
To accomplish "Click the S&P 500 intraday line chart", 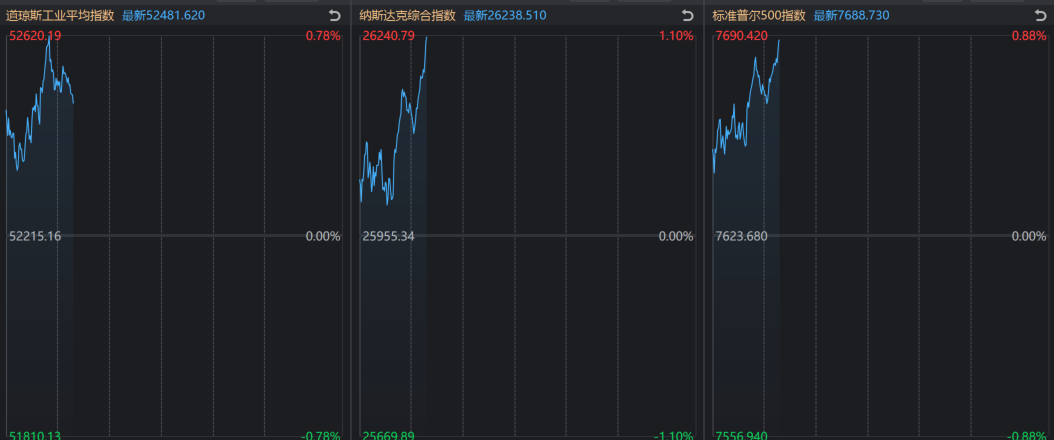I will (x=880, y=236).
